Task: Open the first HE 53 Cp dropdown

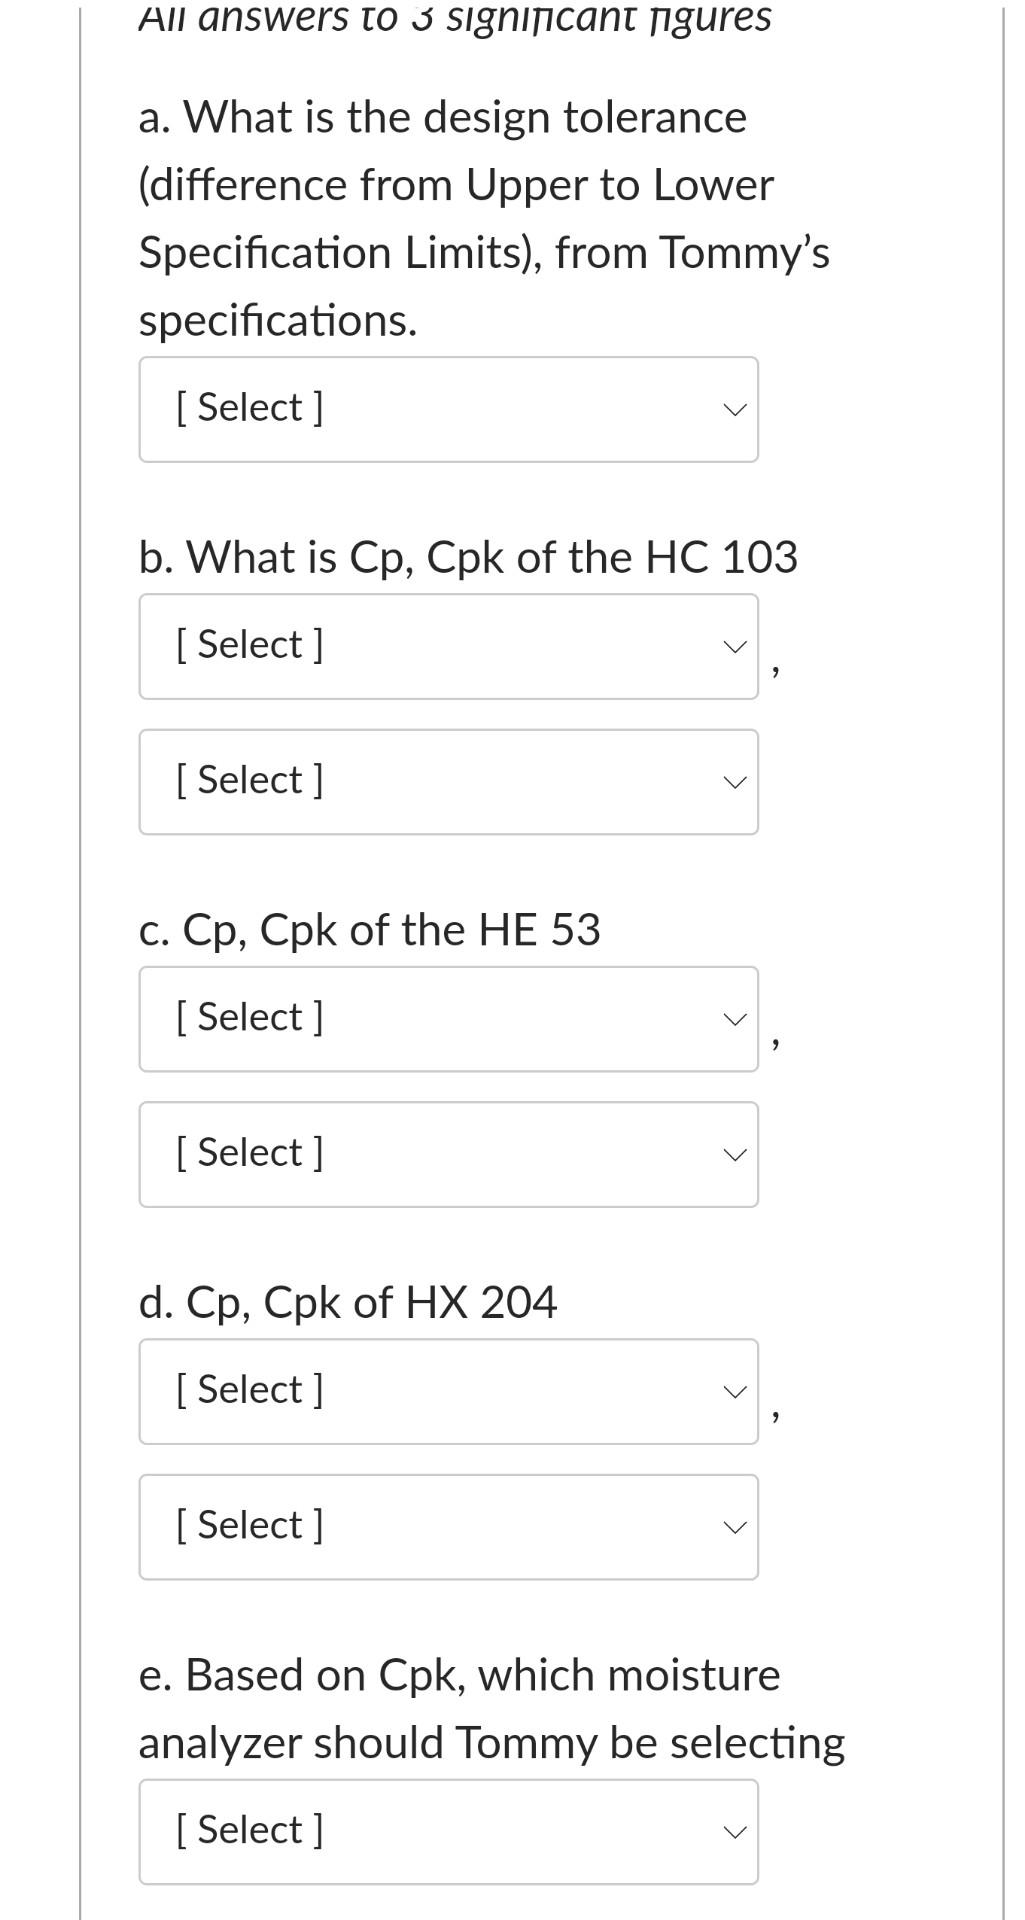Action: 448,1019
